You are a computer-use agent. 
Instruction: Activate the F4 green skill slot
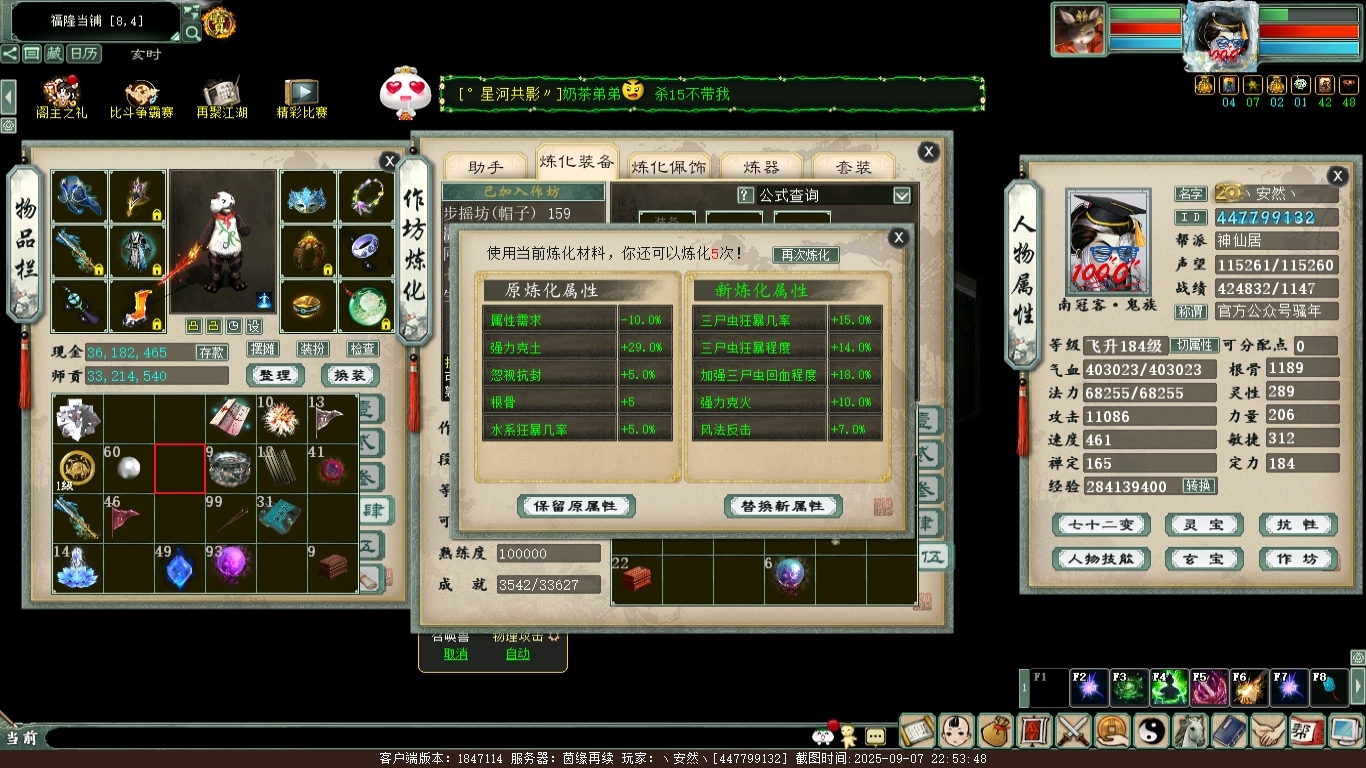tap(1169, 688)
